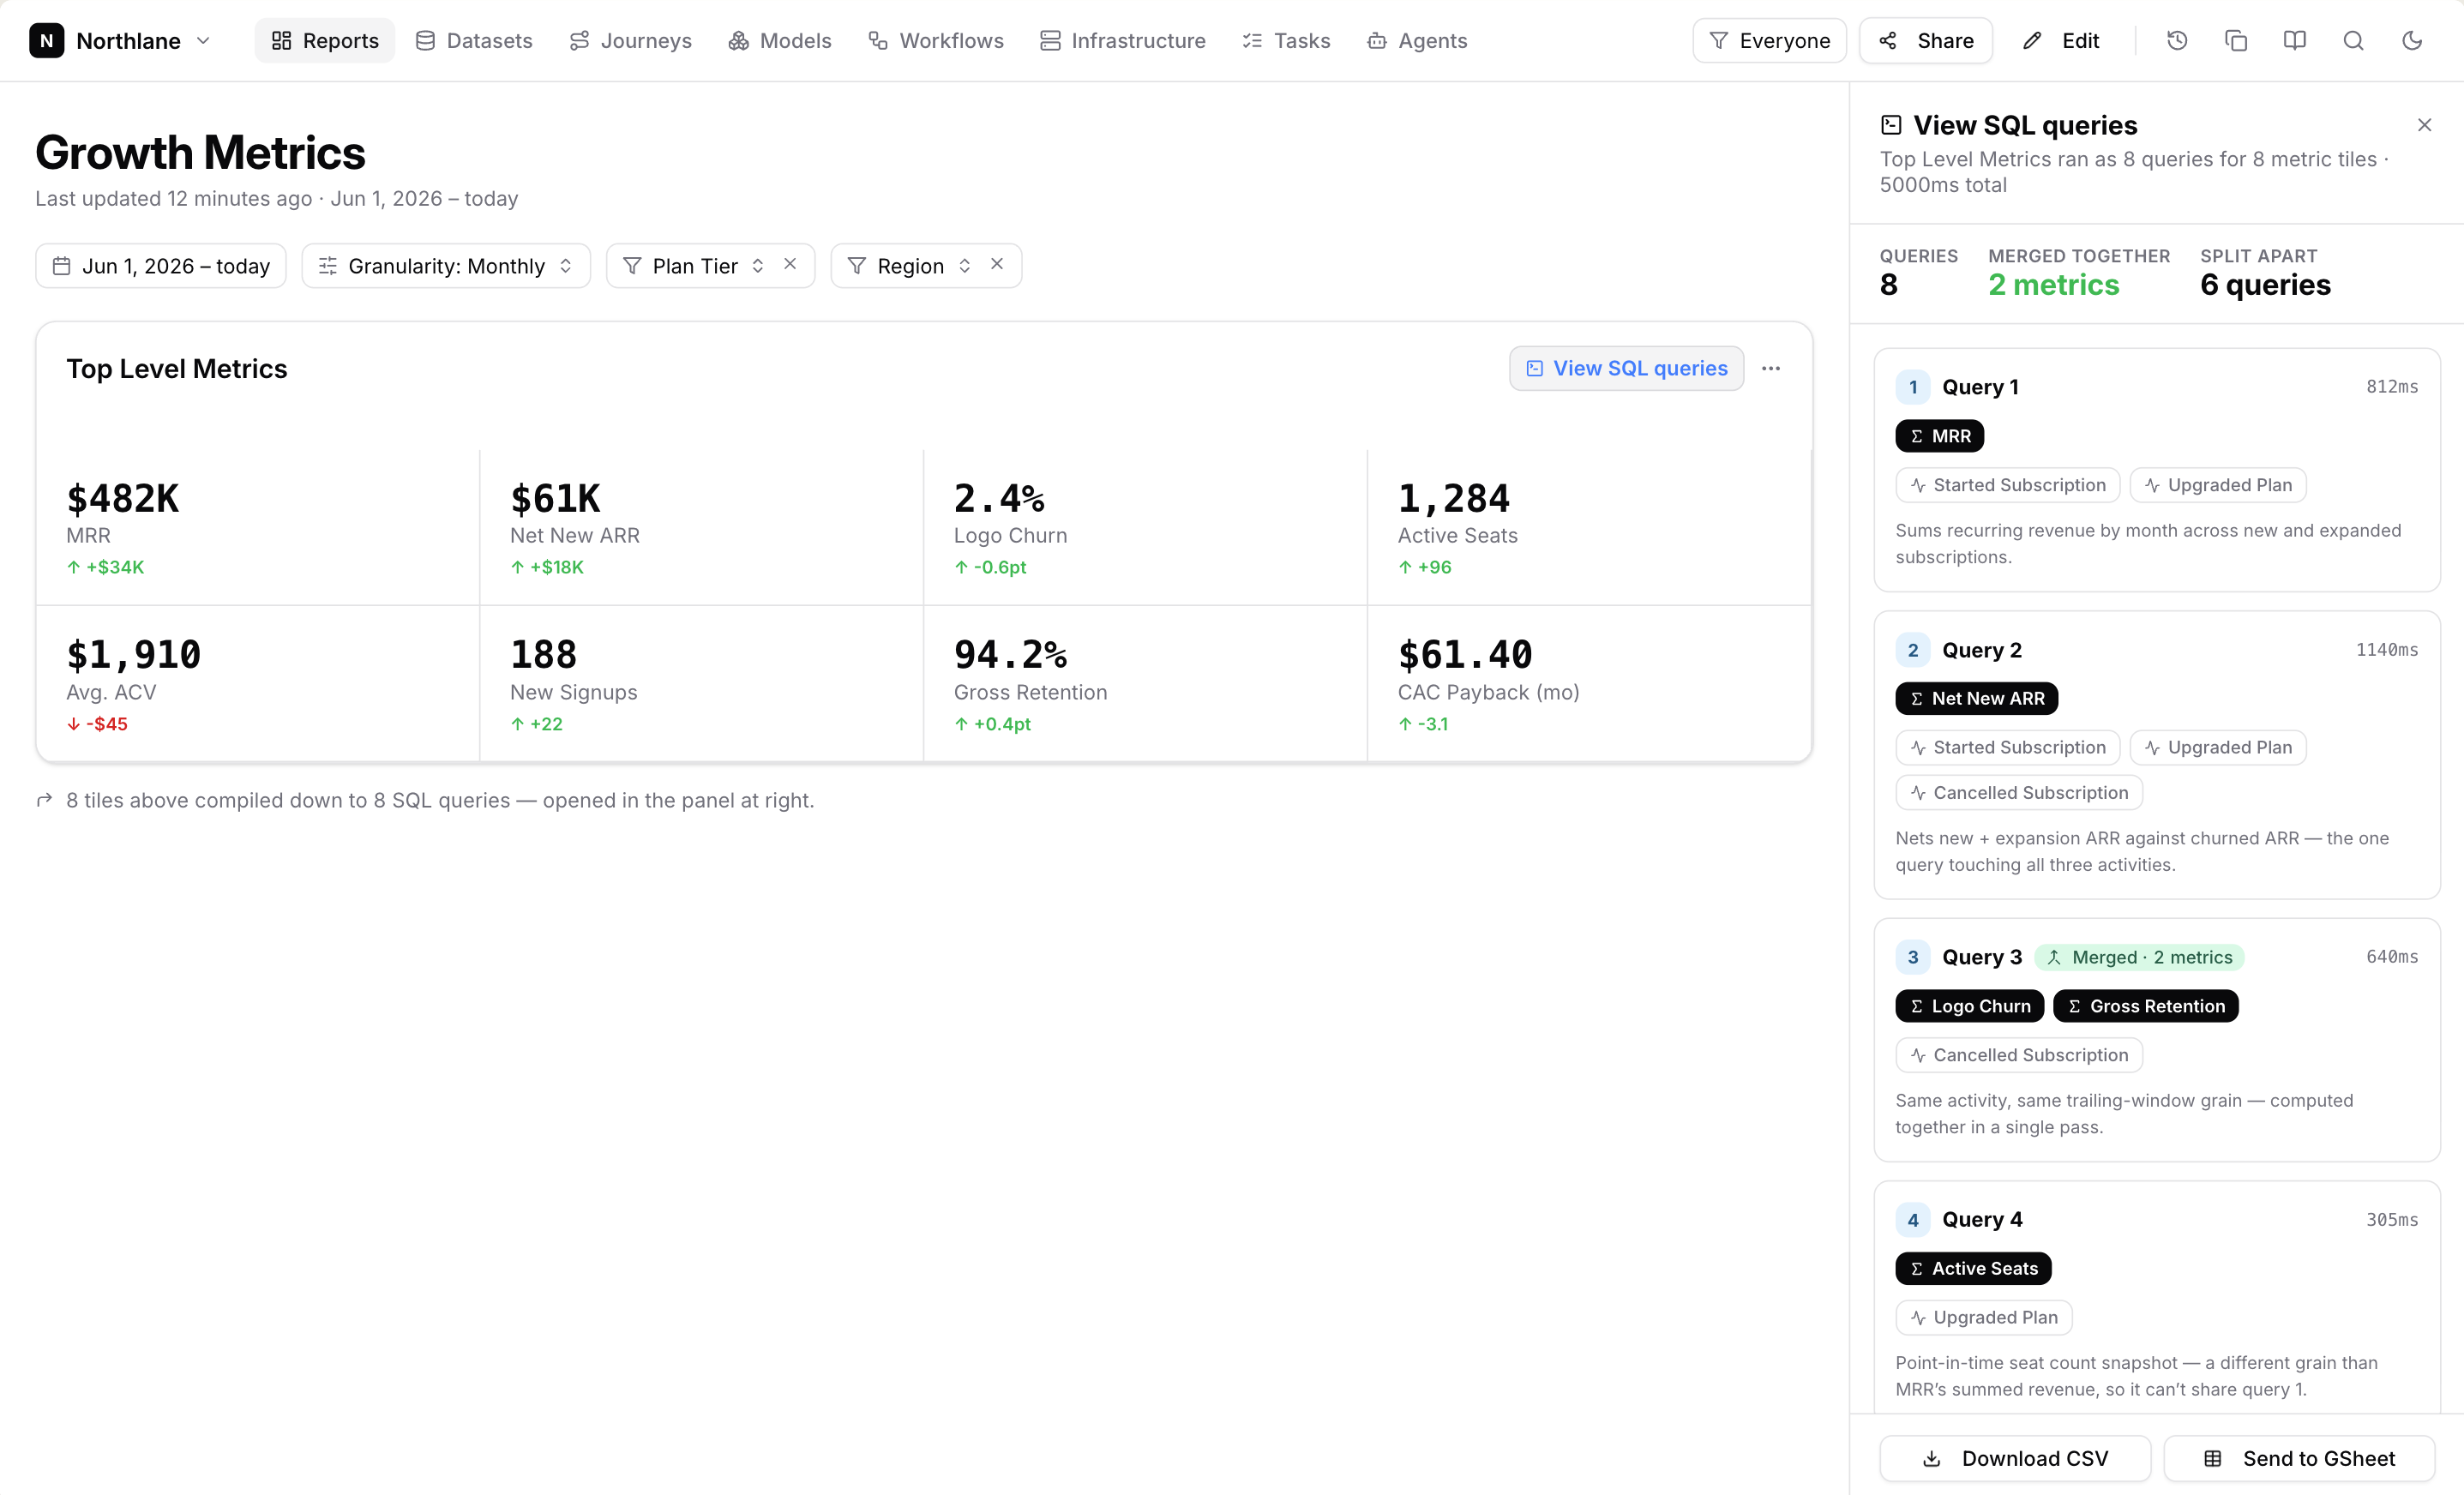Click the Logo Churn metric chip
Image resolution: width=2464 pixels, height=1495 pixels.
click(1970, 1007)
